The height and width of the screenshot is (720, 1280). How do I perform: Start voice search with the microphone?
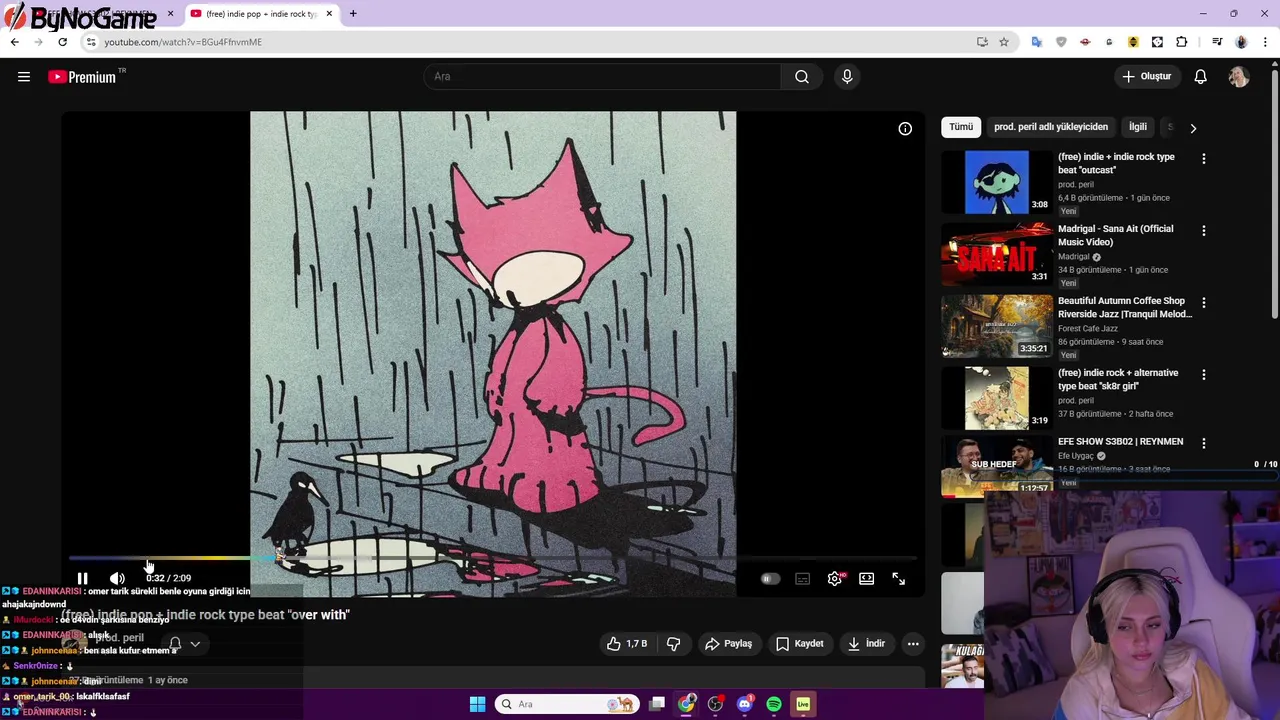(x=847, y=77)
